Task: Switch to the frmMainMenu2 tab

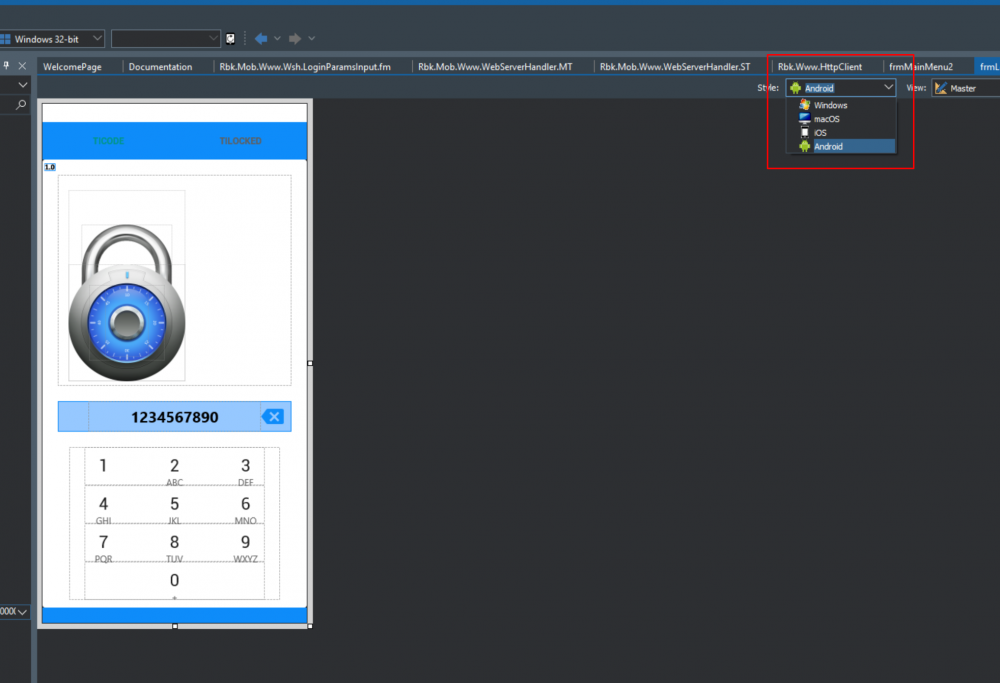Action: point(921,66)
